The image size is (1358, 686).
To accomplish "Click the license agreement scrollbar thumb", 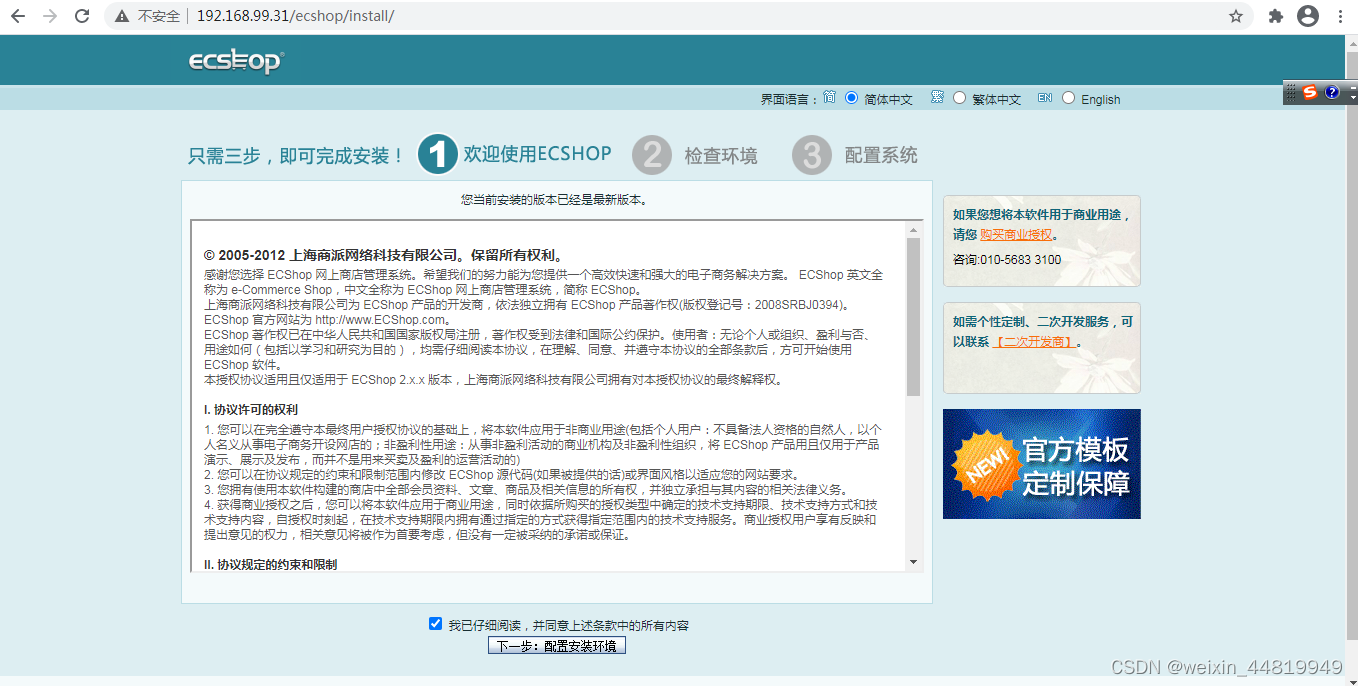I will 913,318.
